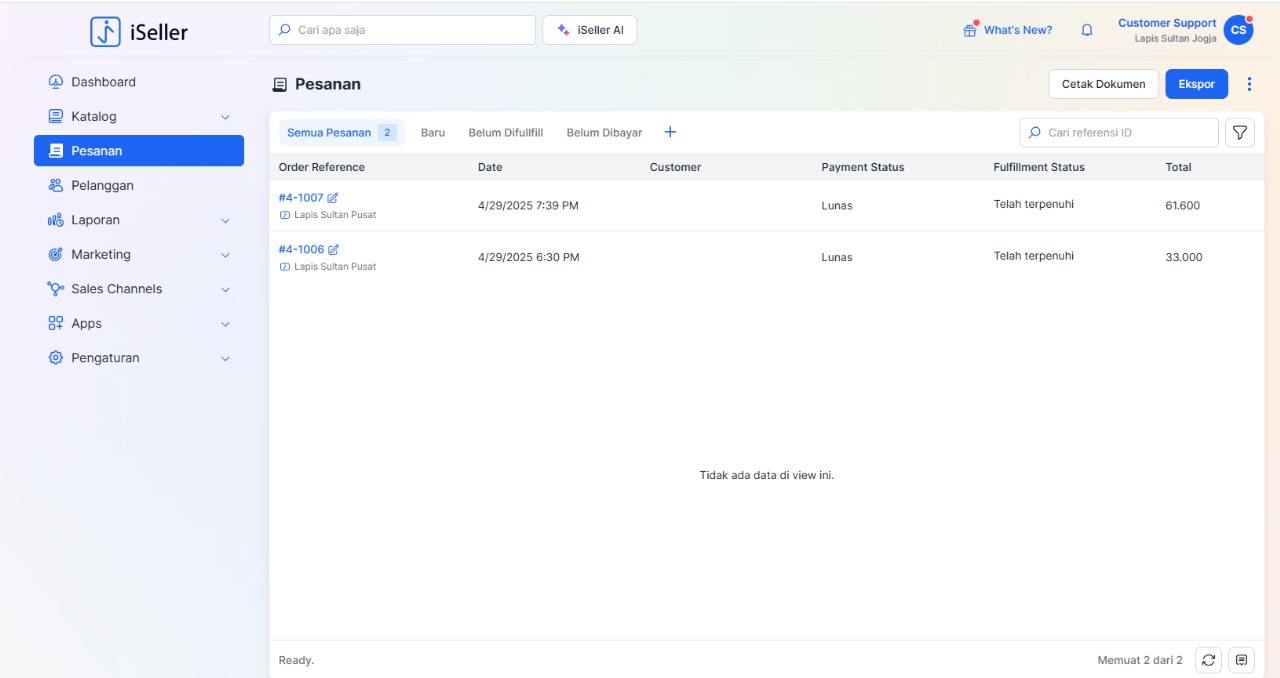Open Pelanggan in the sidebar

(x=102, y=186)
